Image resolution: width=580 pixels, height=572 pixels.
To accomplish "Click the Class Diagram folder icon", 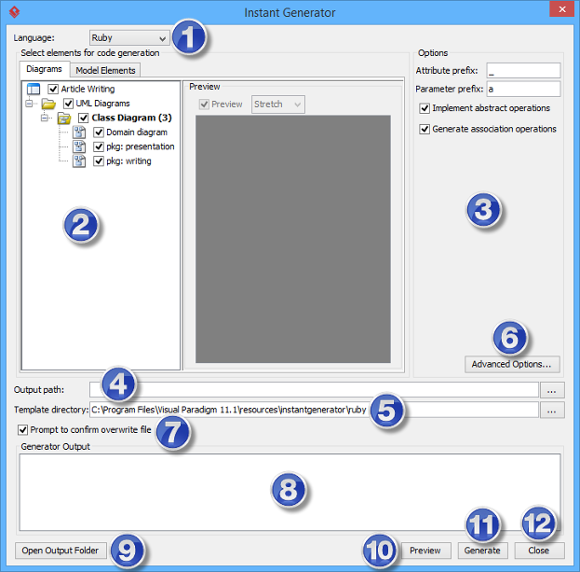I will click(64, 118).
